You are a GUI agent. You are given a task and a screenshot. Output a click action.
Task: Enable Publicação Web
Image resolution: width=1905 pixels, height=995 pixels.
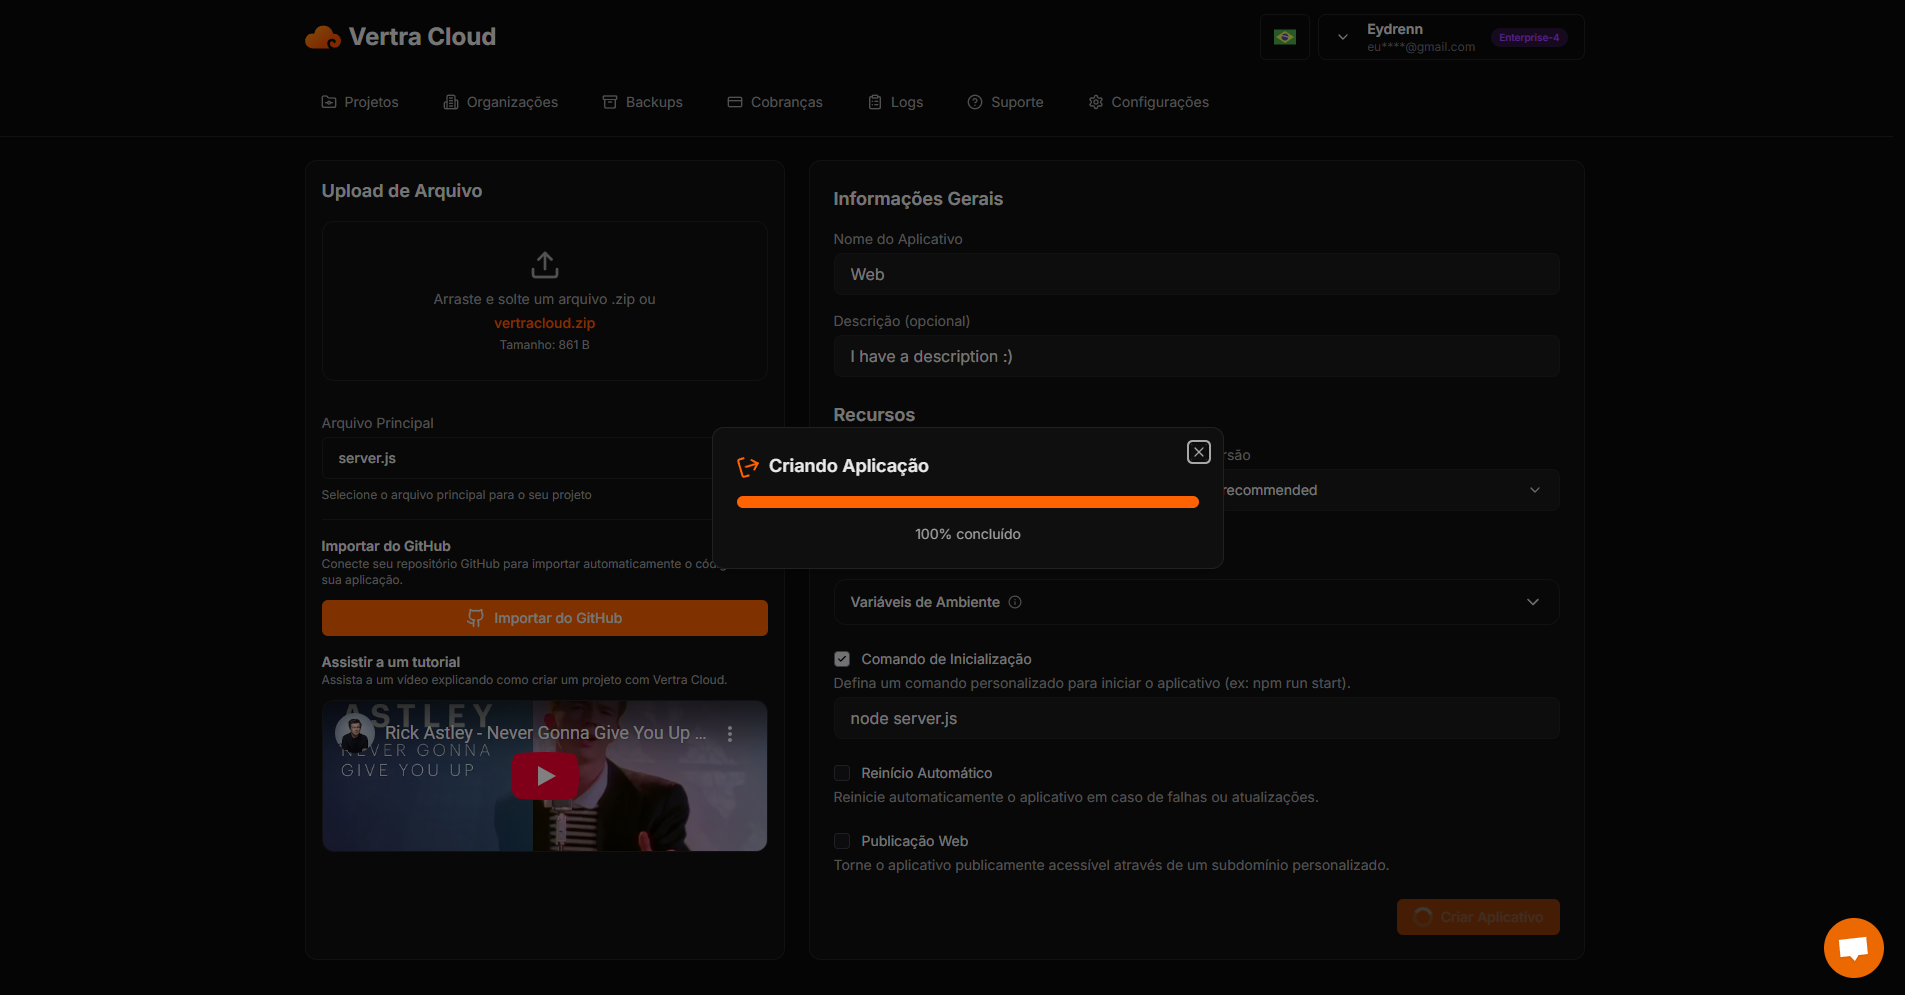[x=842, y=840]
